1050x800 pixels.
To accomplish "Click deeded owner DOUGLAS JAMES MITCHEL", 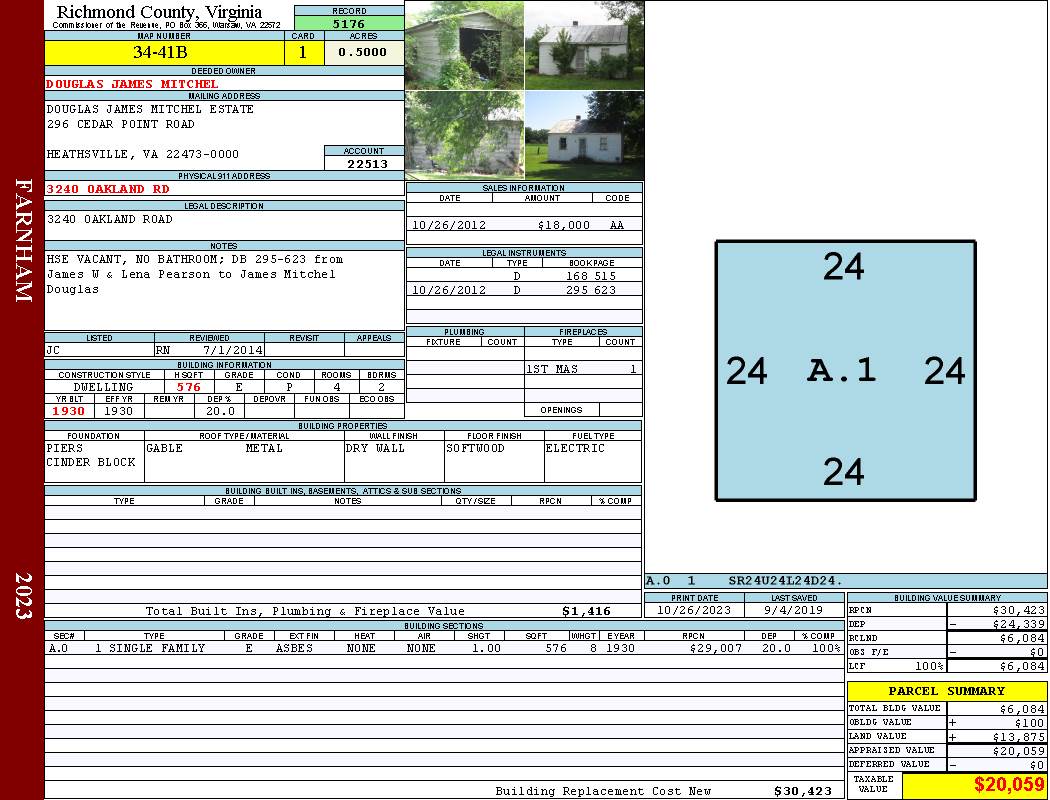I will coord(132,84).
